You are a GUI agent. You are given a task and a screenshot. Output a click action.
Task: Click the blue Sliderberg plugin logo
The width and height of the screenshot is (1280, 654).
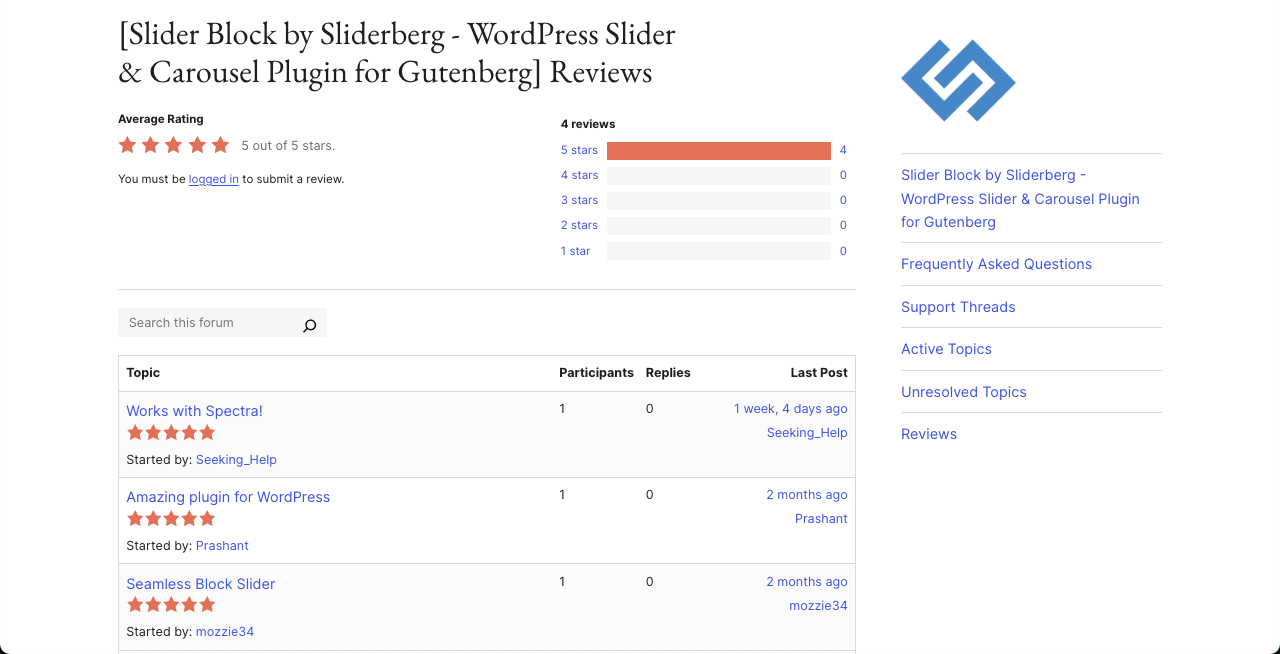click(958, 80)
